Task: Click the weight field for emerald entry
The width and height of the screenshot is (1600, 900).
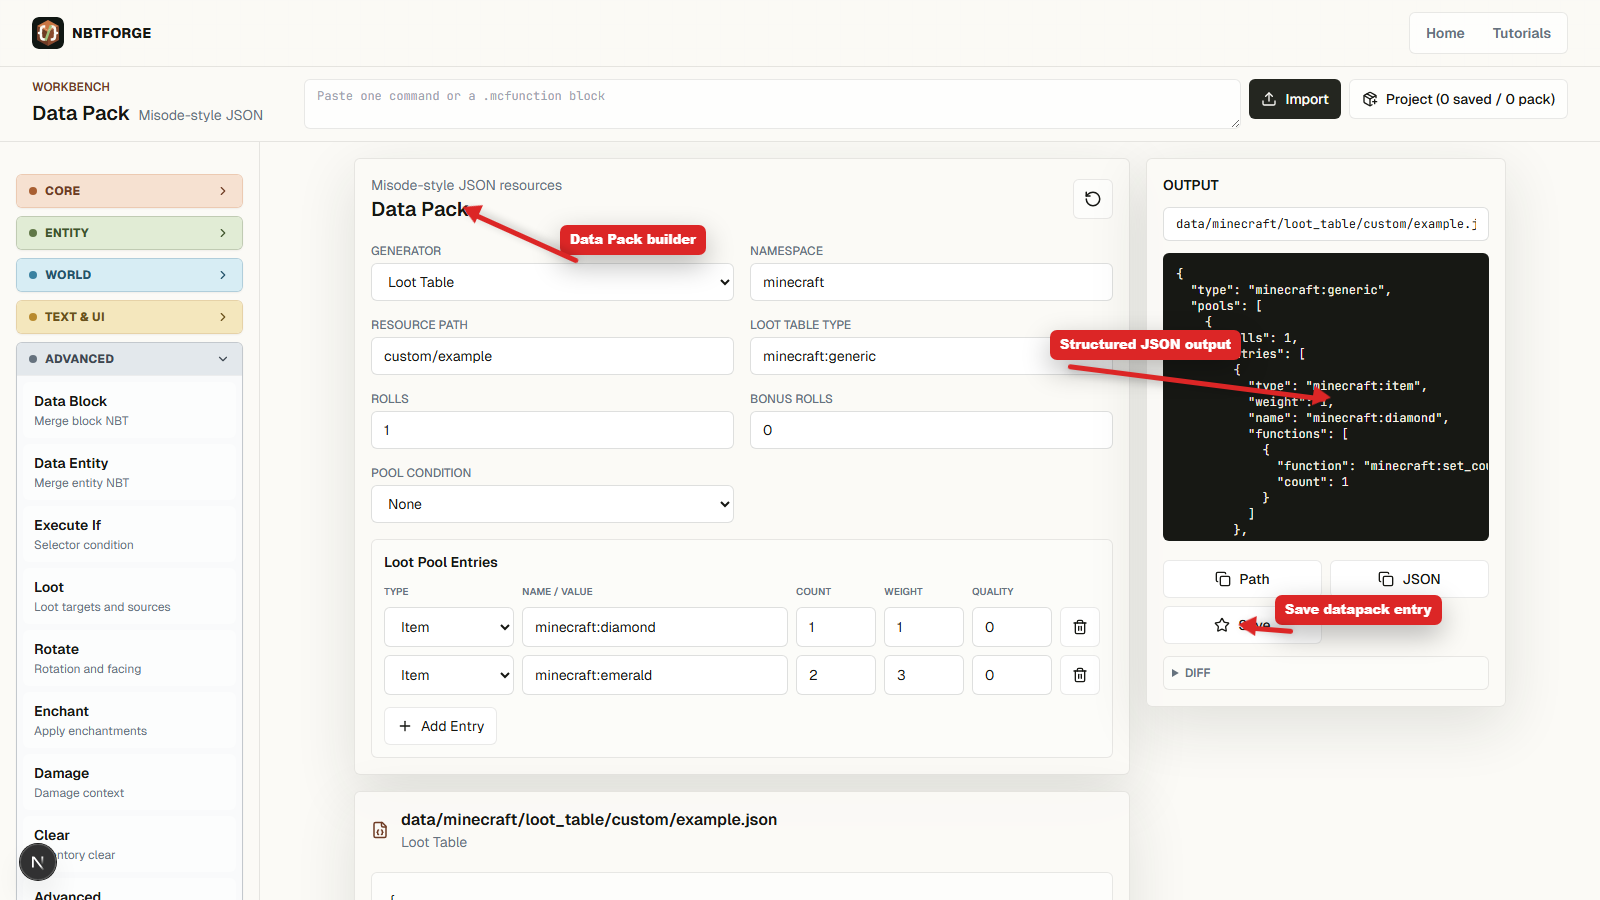Action: 924,675
